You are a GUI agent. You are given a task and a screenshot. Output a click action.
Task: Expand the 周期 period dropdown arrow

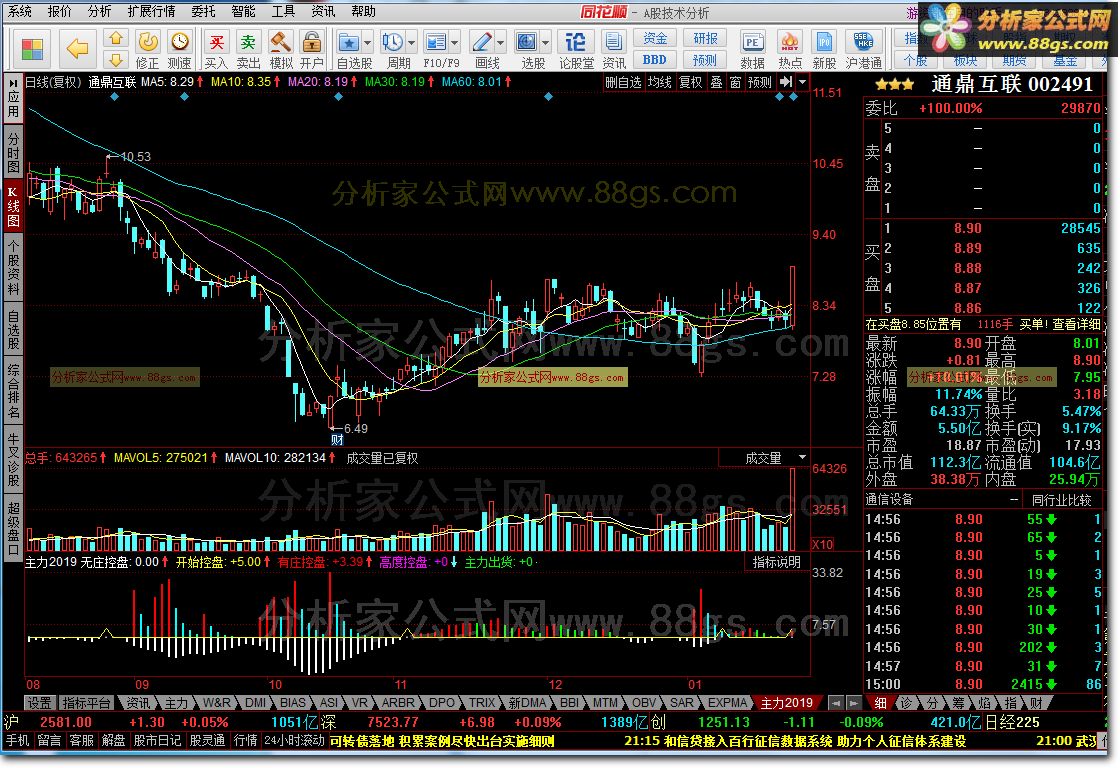(411, 42)
